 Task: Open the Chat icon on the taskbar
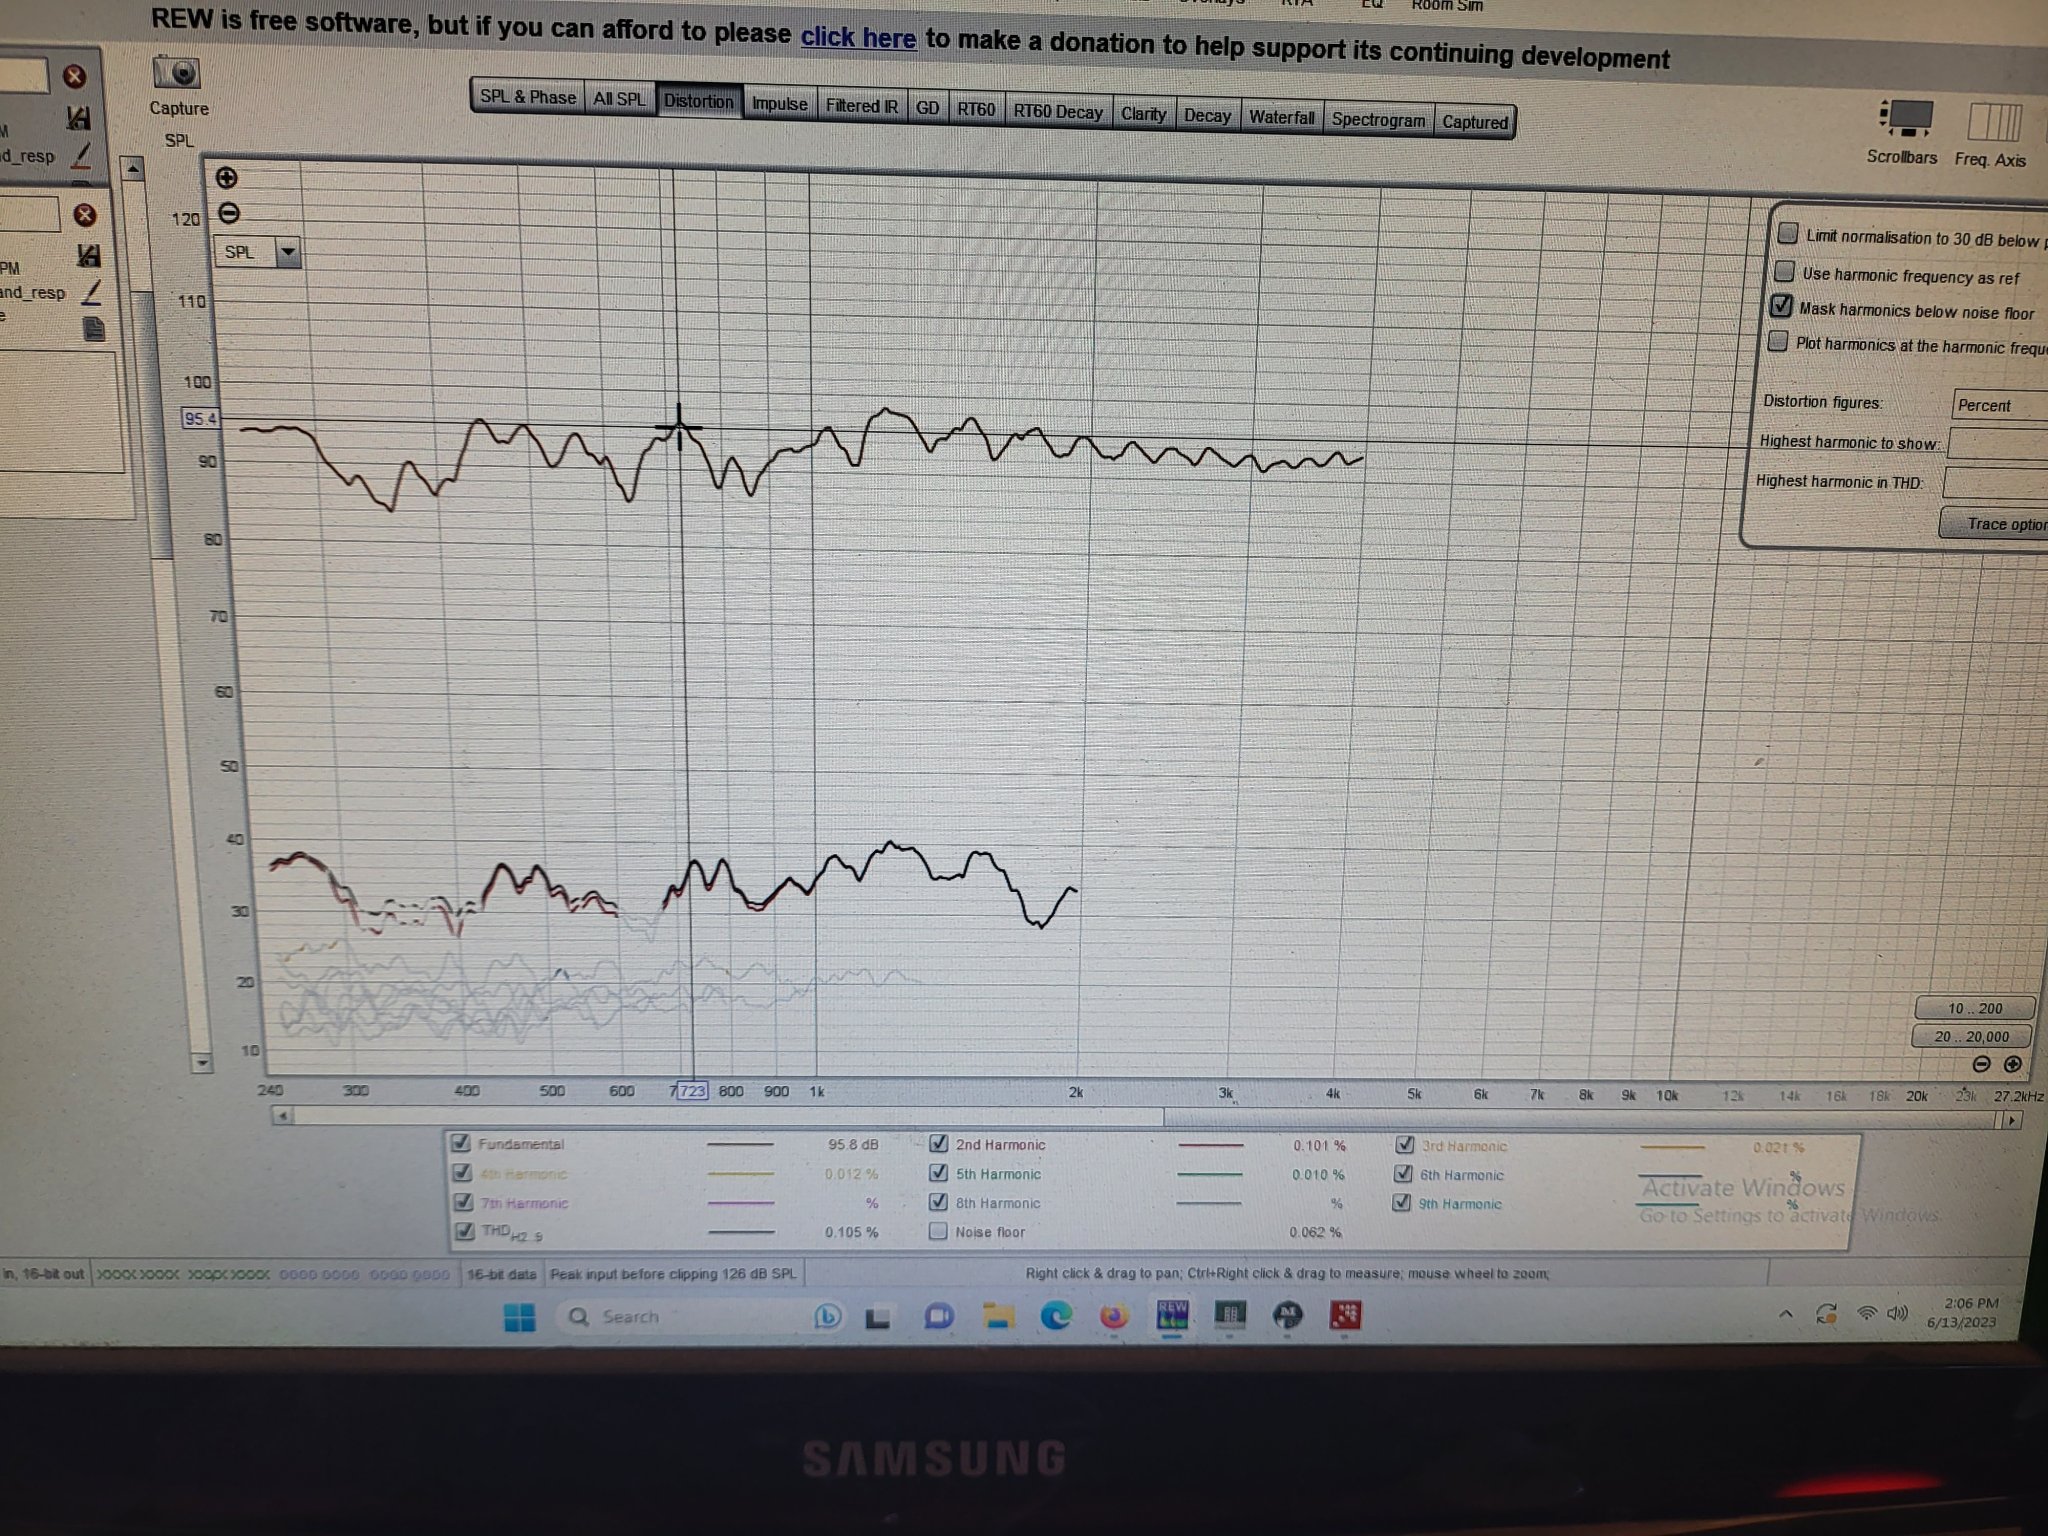pyautogui.click(x=938, y=1316)
